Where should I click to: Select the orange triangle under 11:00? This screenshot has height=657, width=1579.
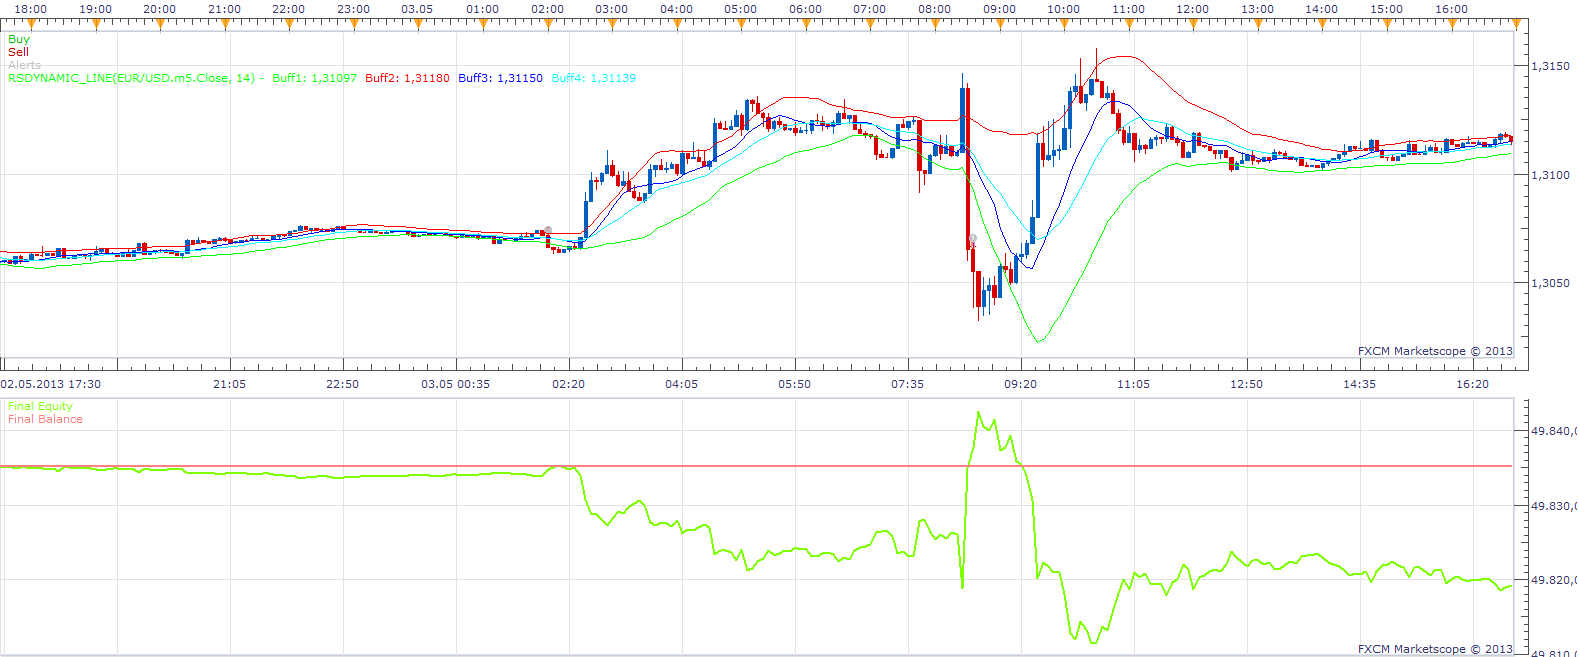(x=1129, y=24)
